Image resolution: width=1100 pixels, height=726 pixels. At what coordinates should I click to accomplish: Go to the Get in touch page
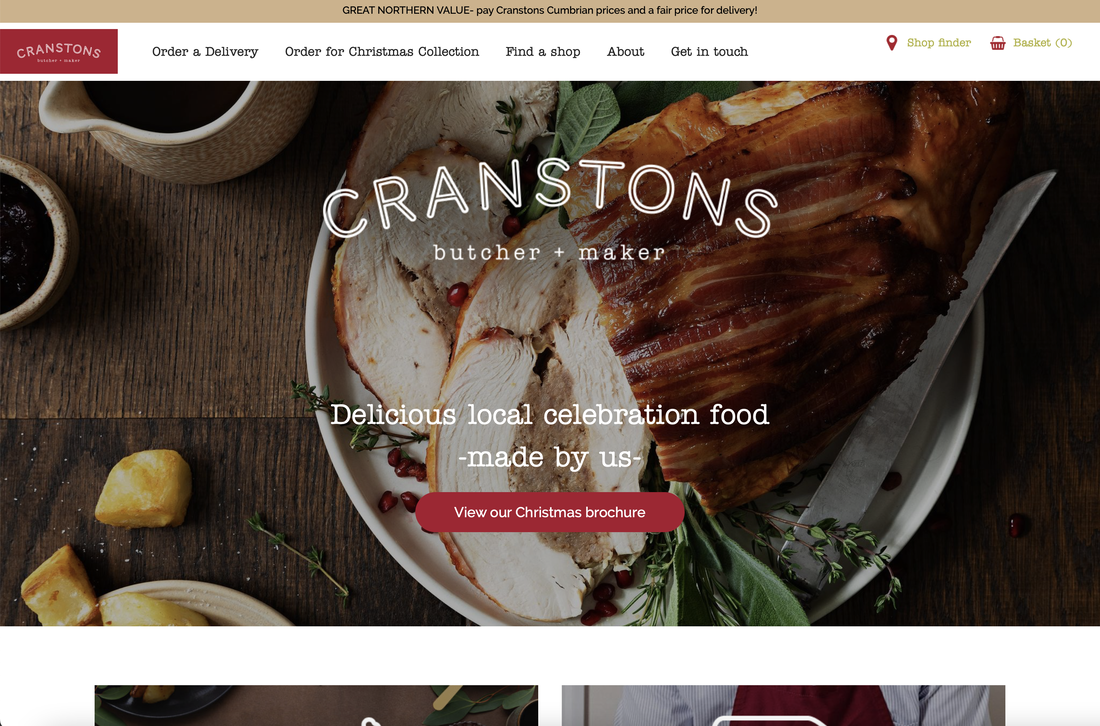[709, 51]
